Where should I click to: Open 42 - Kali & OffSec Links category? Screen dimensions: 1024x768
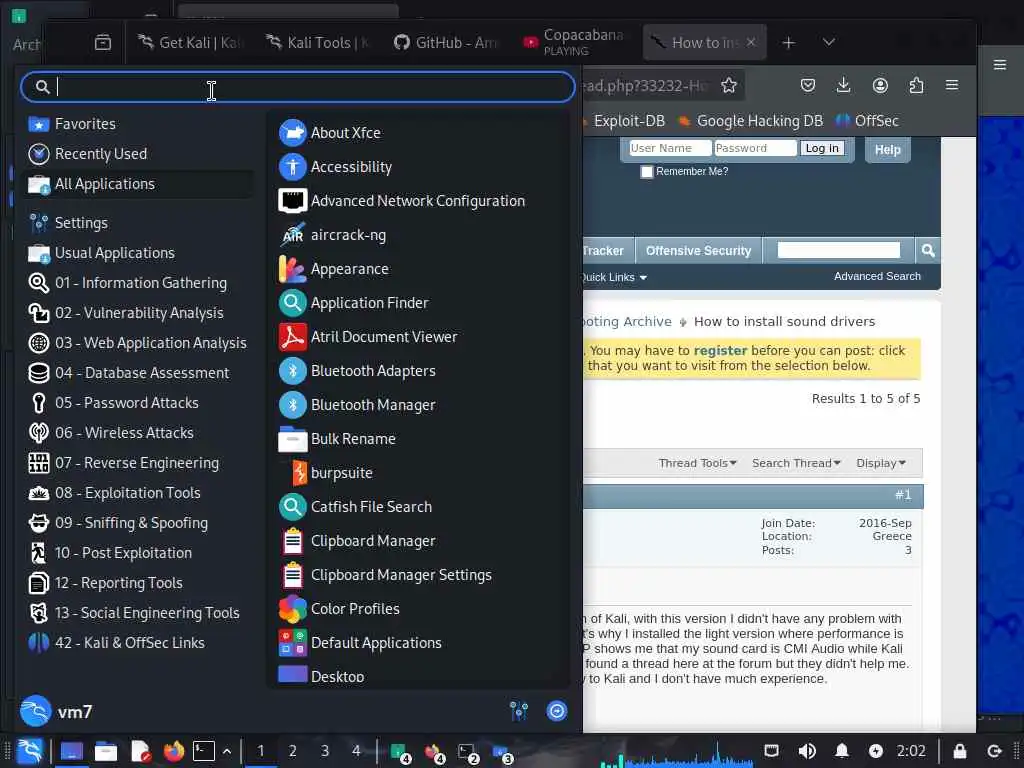pos(137,643)
